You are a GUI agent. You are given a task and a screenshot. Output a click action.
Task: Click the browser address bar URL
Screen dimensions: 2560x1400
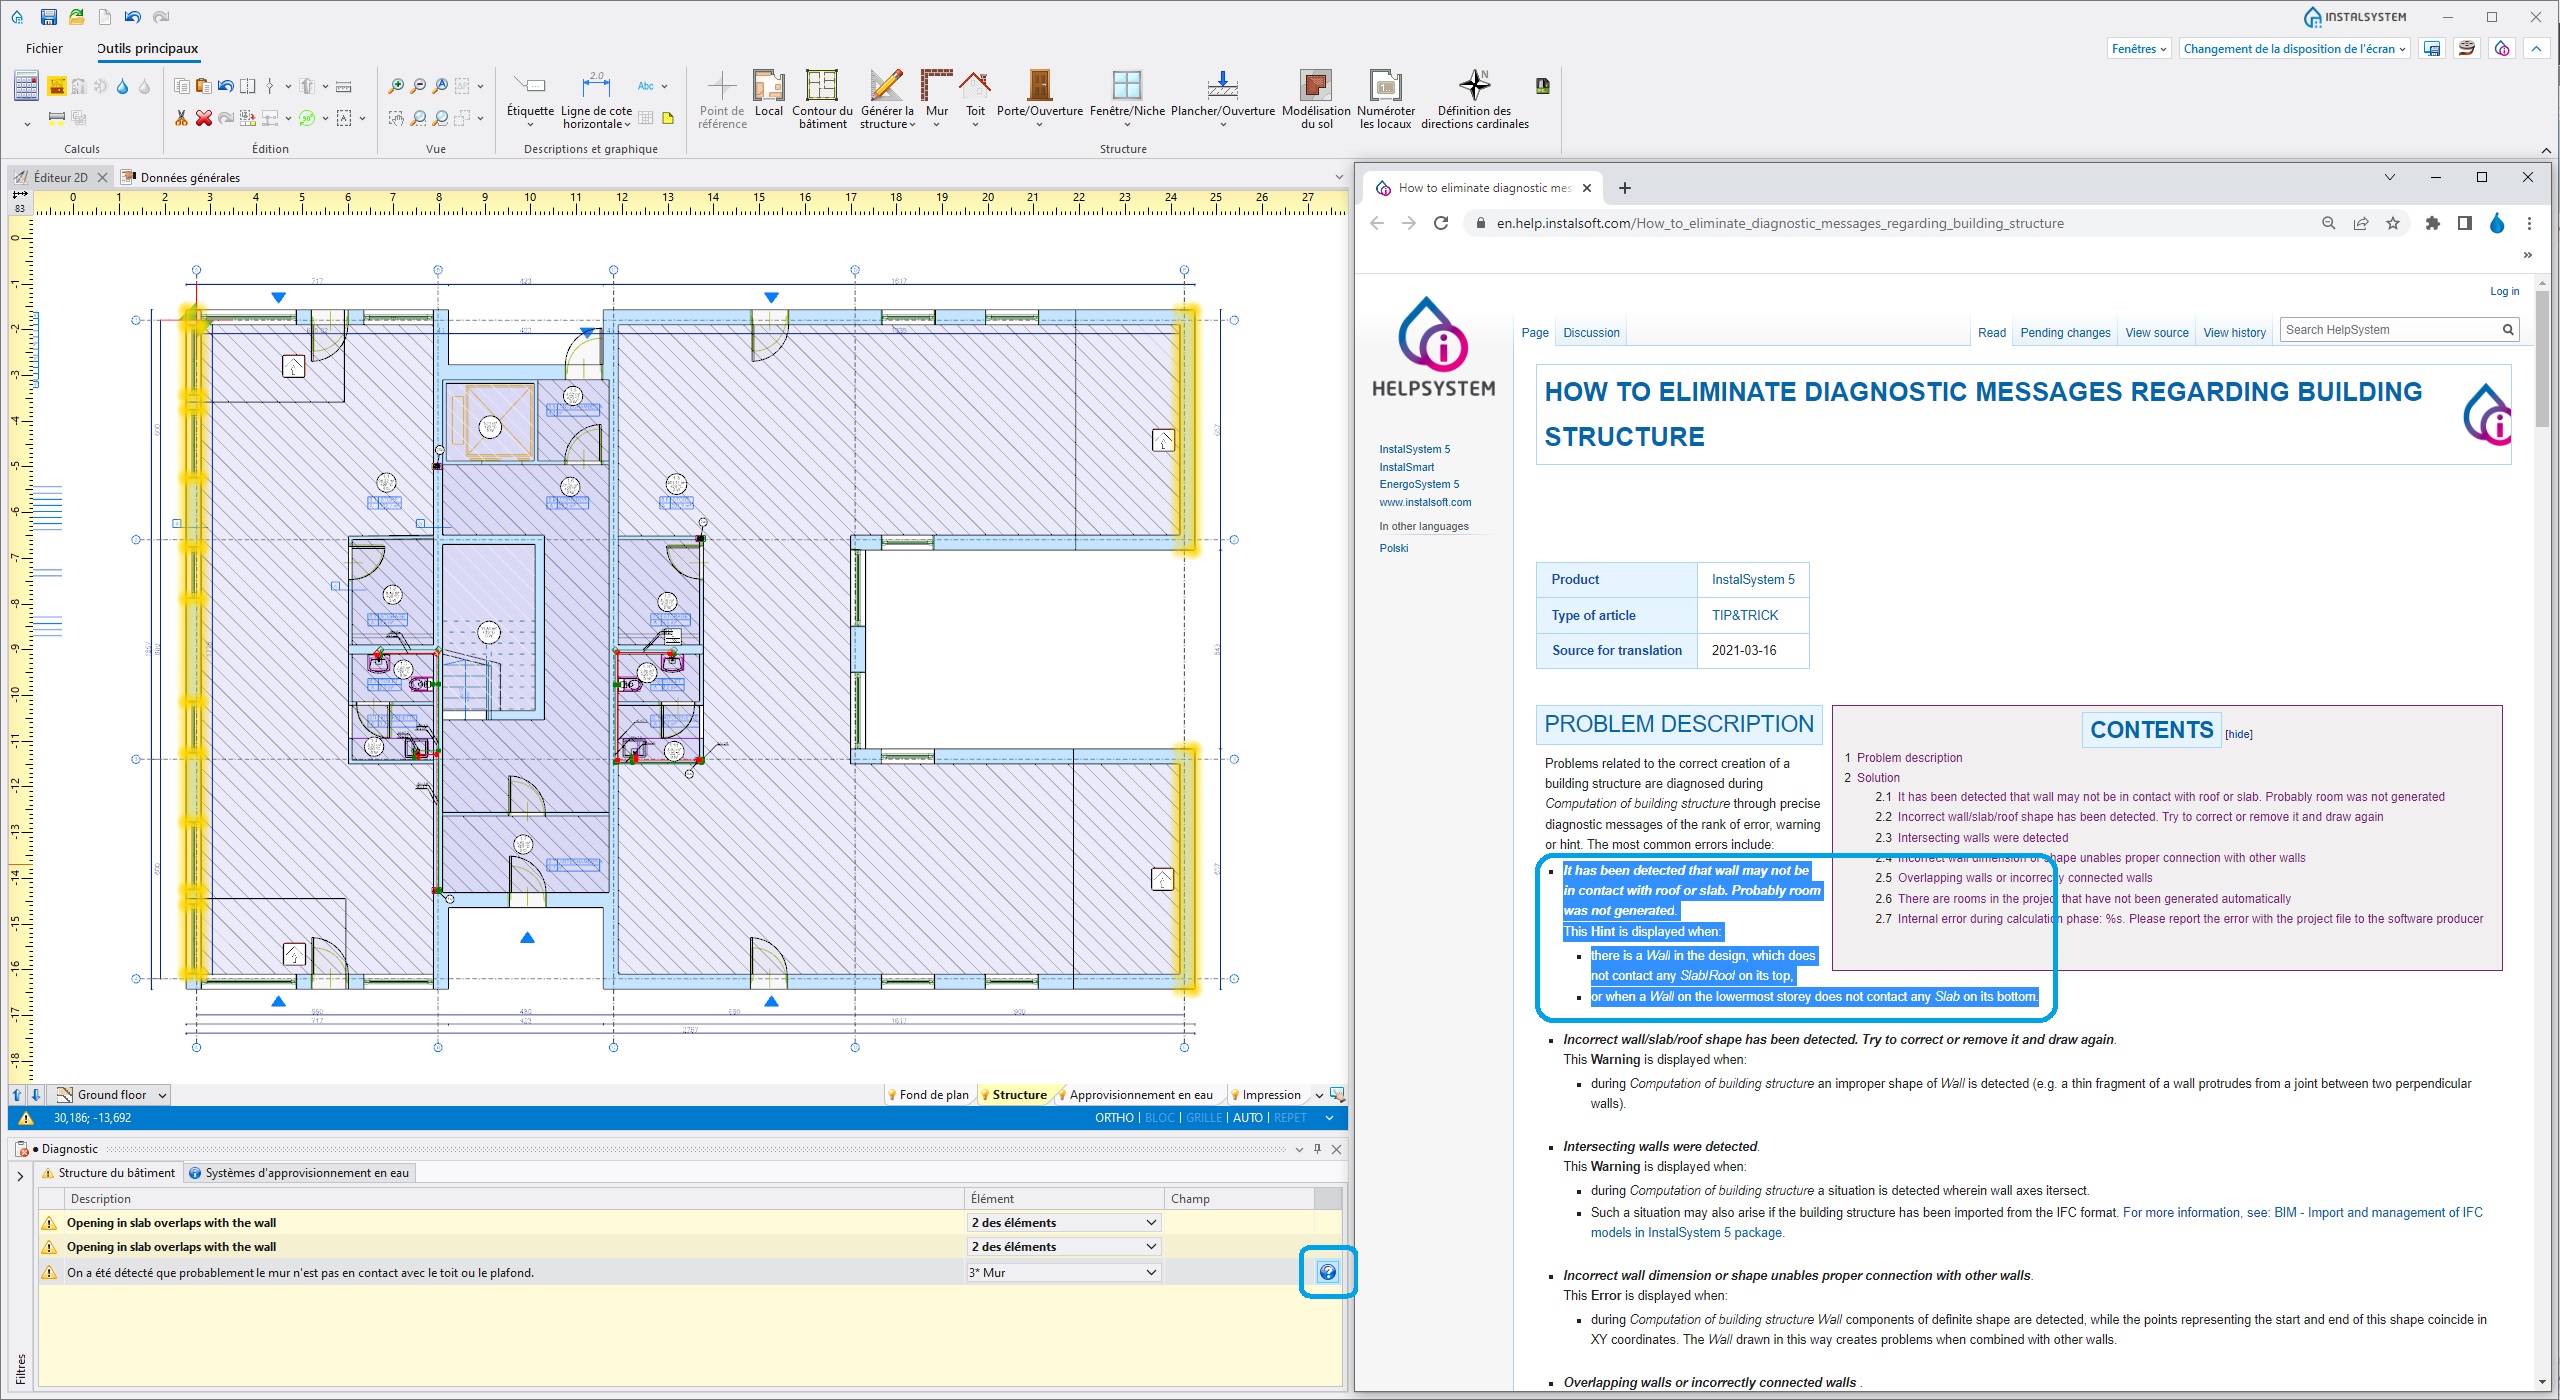pyautogui.click(x=1780, y=223)
